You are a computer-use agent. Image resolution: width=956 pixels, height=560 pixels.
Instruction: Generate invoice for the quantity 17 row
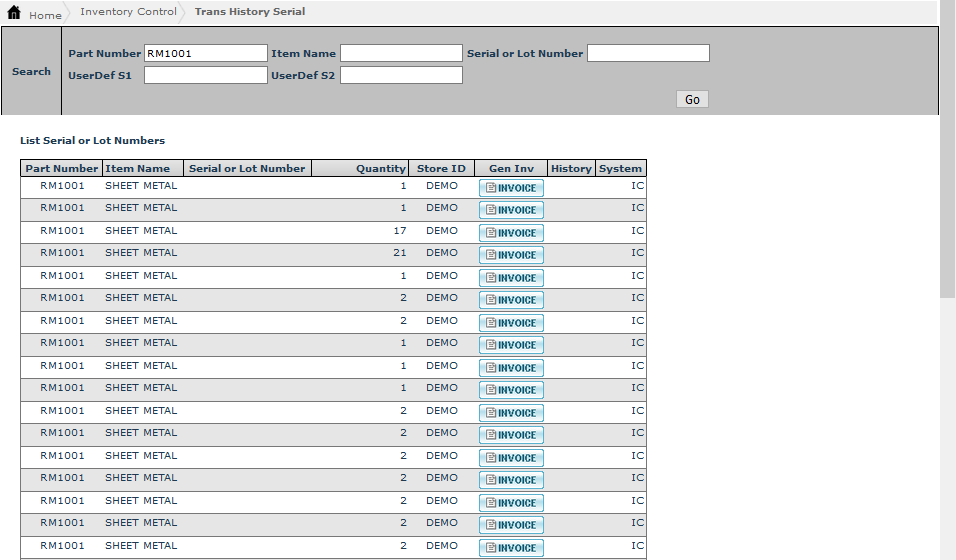(511, 233)
